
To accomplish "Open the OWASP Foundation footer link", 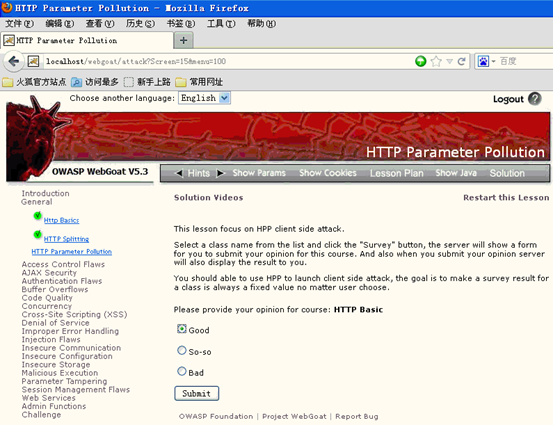I will click(x=216, y=417).
